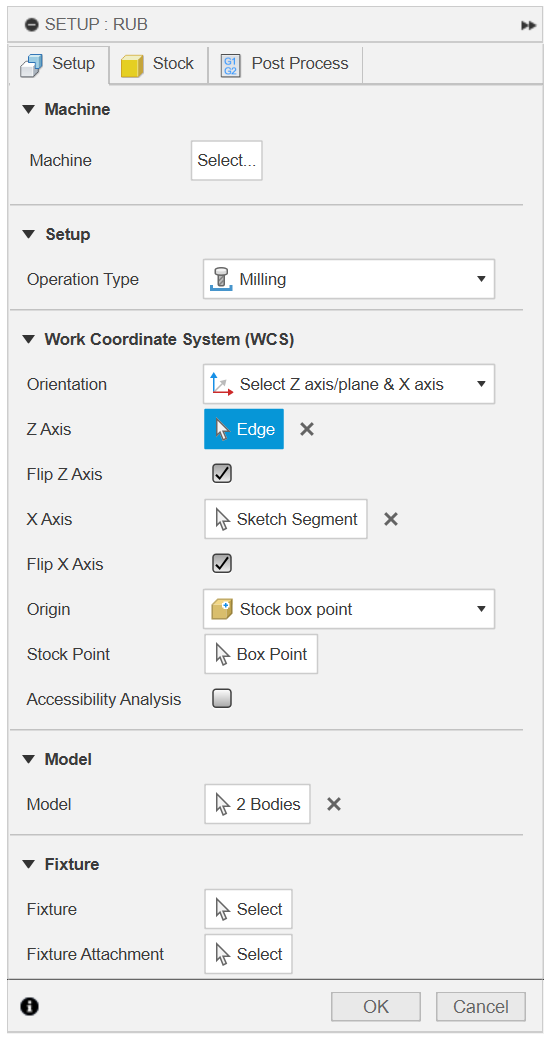The width and height of the screenshot is (549, 1038).
Task: Click the OK button
Action: click(x=375, y=1007)
